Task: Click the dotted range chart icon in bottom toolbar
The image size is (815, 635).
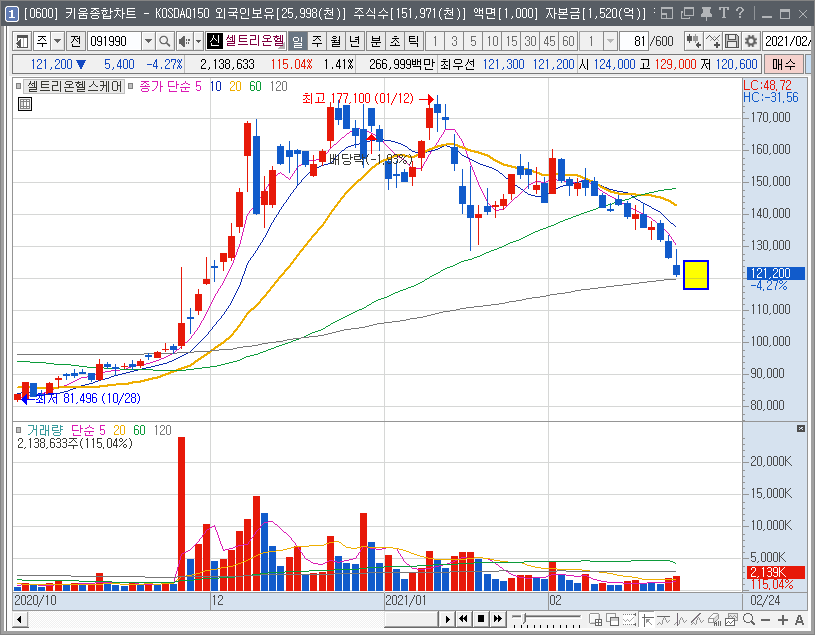Action: coord(629,619)
